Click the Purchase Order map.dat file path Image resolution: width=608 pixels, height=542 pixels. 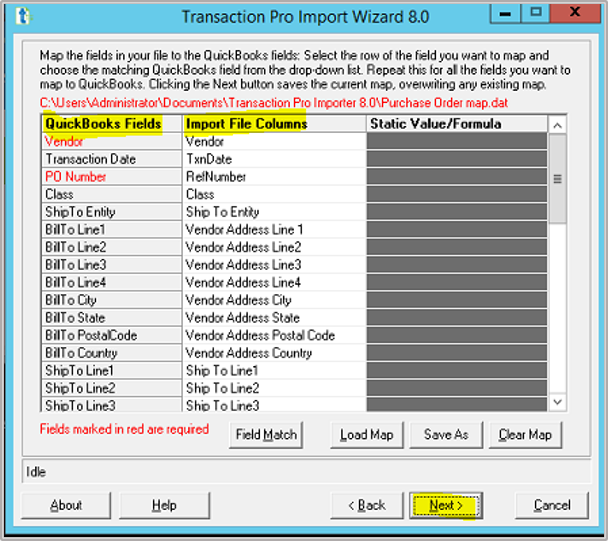click(274, 103)
